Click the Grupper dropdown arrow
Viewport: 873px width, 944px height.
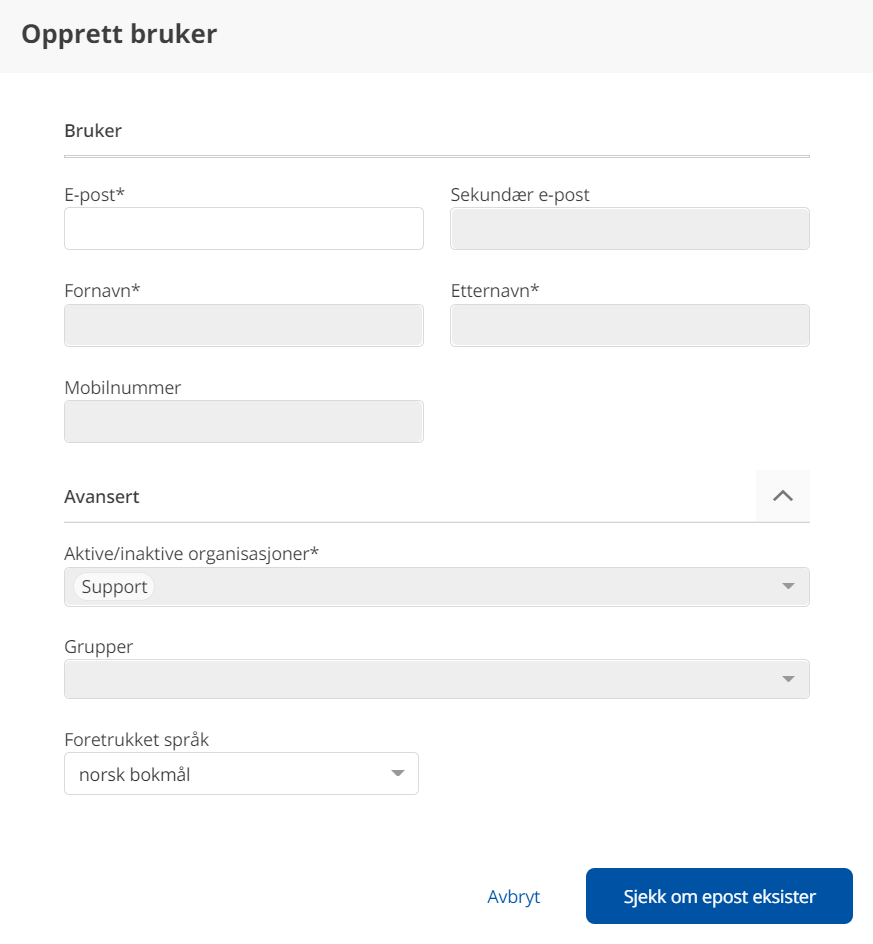tap(788, 679)
